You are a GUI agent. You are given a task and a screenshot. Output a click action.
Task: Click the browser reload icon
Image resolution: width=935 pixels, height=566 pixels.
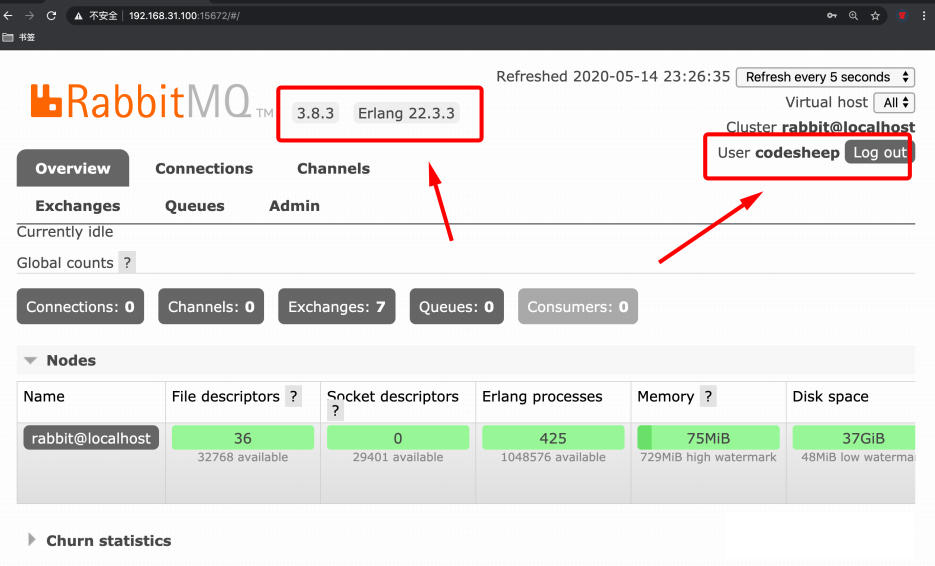point(51,16)
